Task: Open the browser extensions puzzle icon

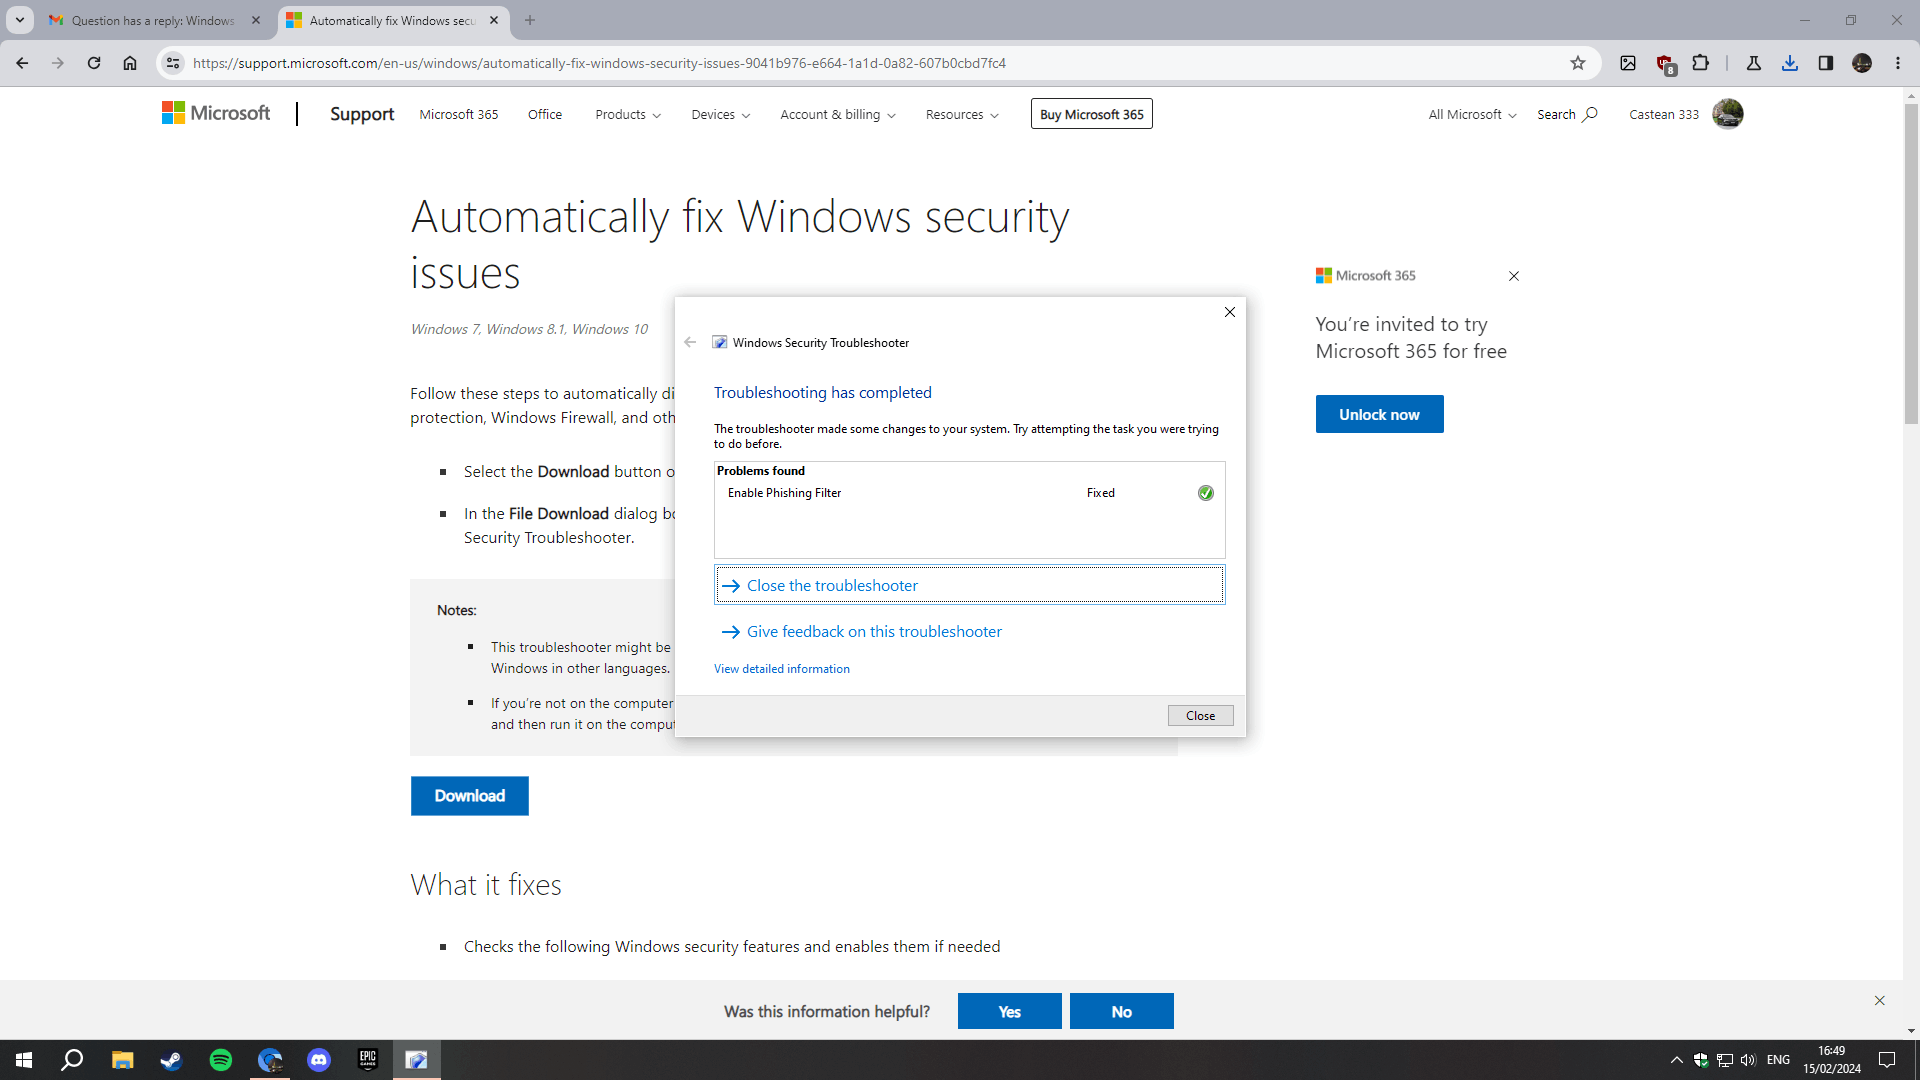Action: pos(1701,63)
